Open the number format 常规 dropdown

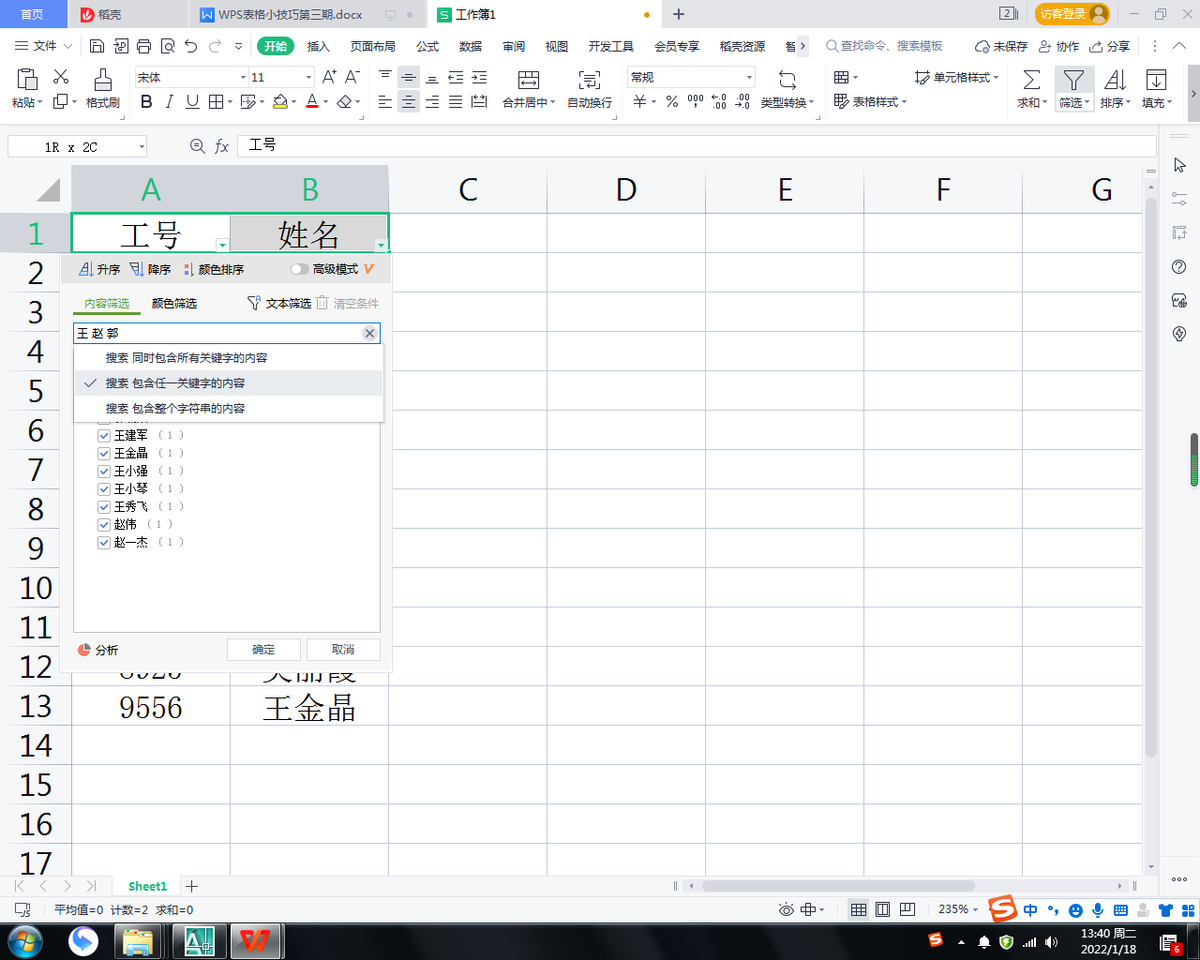click(x=749, y=77)
